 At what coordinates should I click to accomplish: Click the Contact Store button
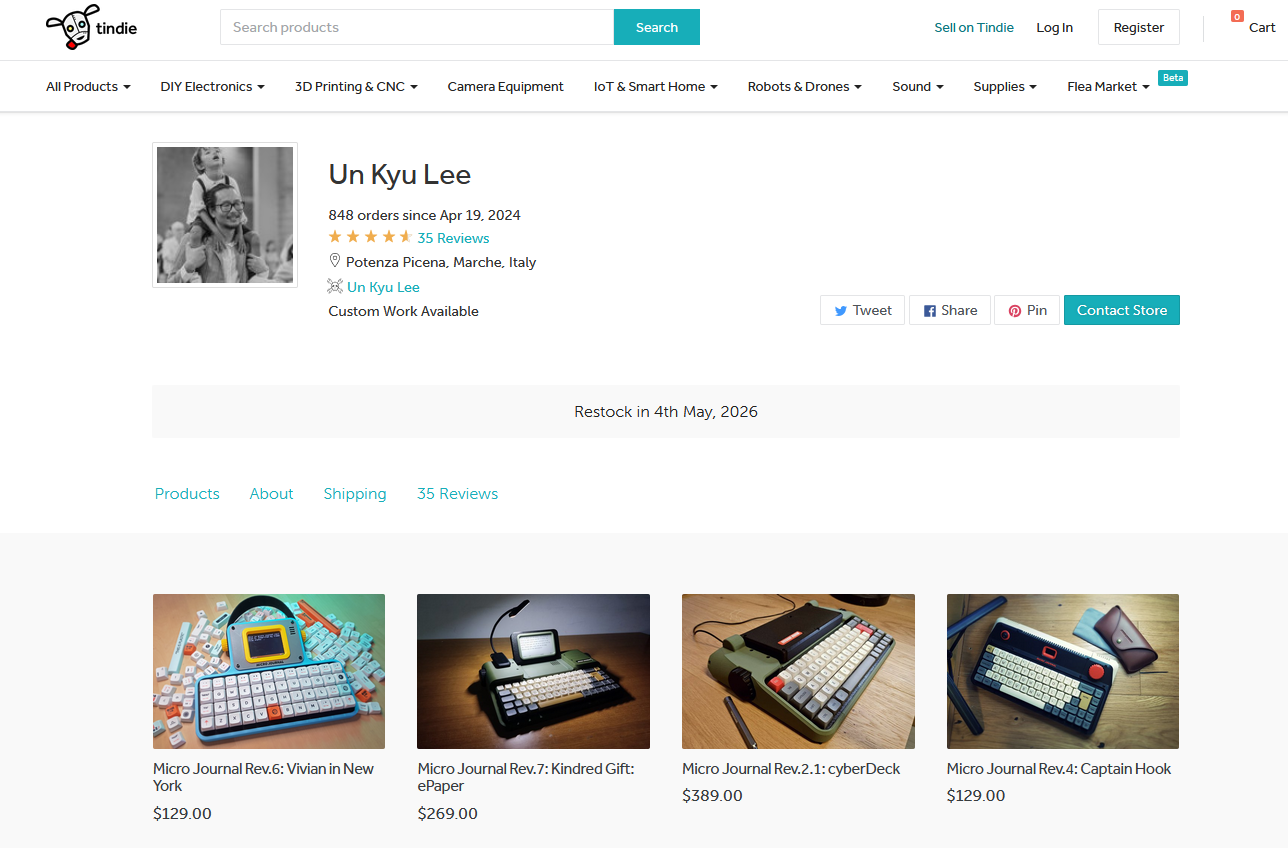1122,310
